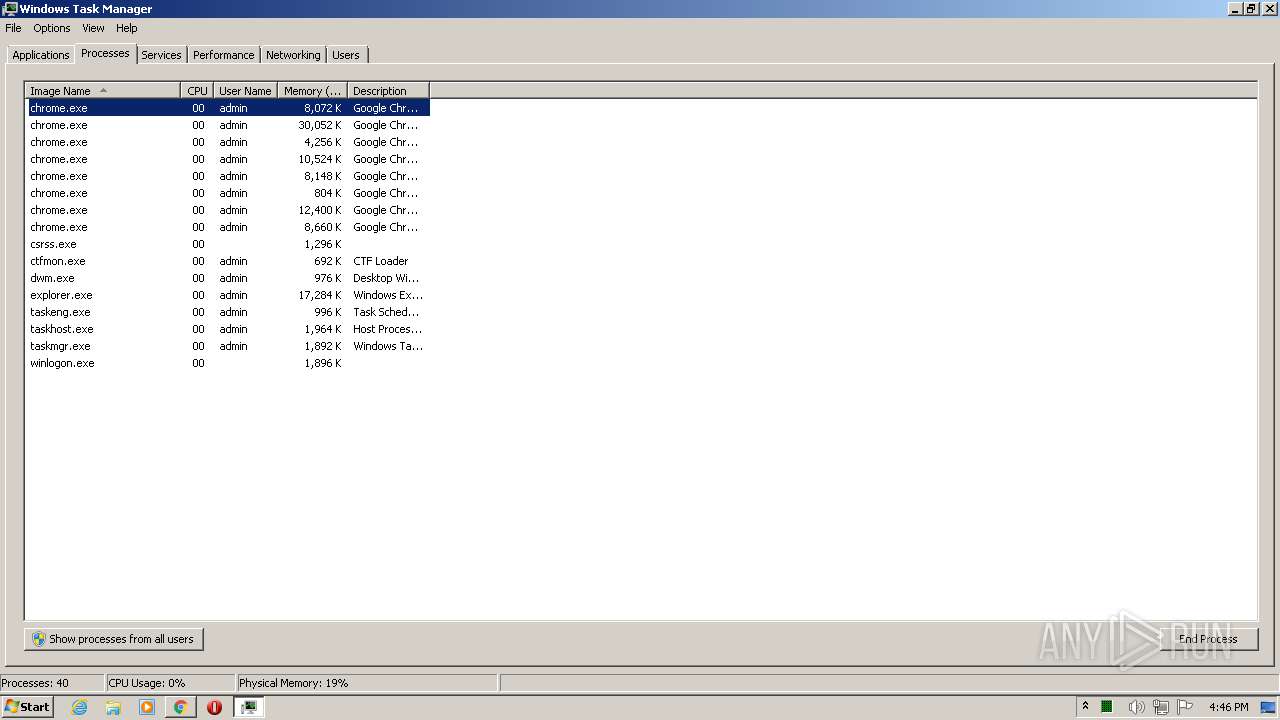The image size is (1280, 720).
Task: Click the red circular taskbar icon
Action: (x=214, y=707)
